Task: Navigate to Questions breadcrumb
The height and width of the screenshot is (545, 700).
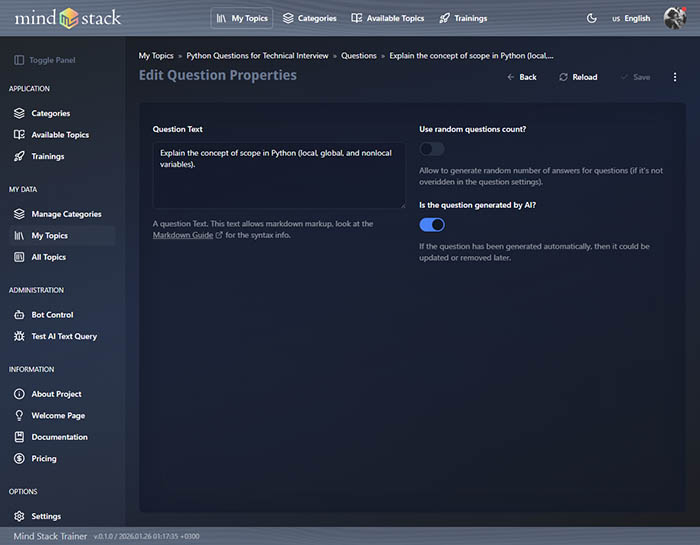Action: [x=359, y=56]
